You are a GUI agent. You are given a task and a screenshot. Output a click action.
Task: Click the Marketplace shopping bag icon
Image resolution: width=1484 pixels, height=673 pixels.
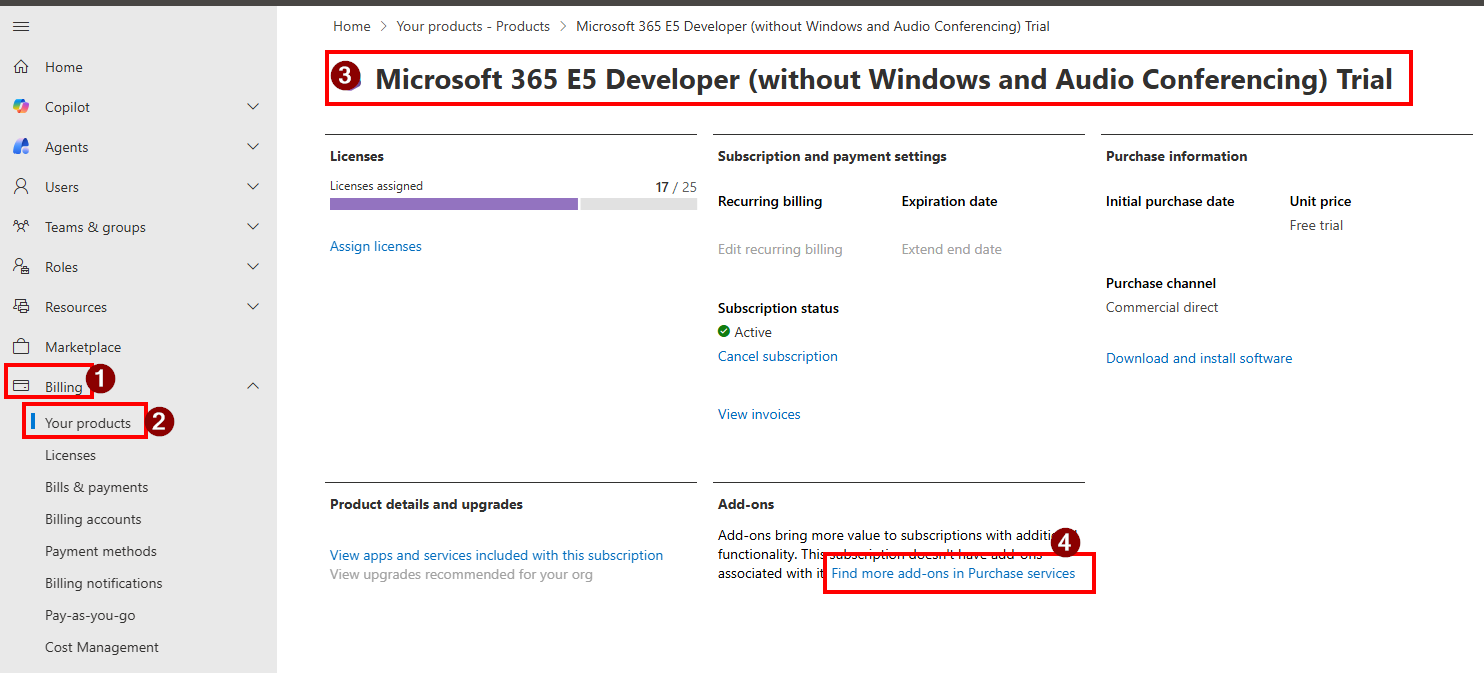tap(21, 347)
